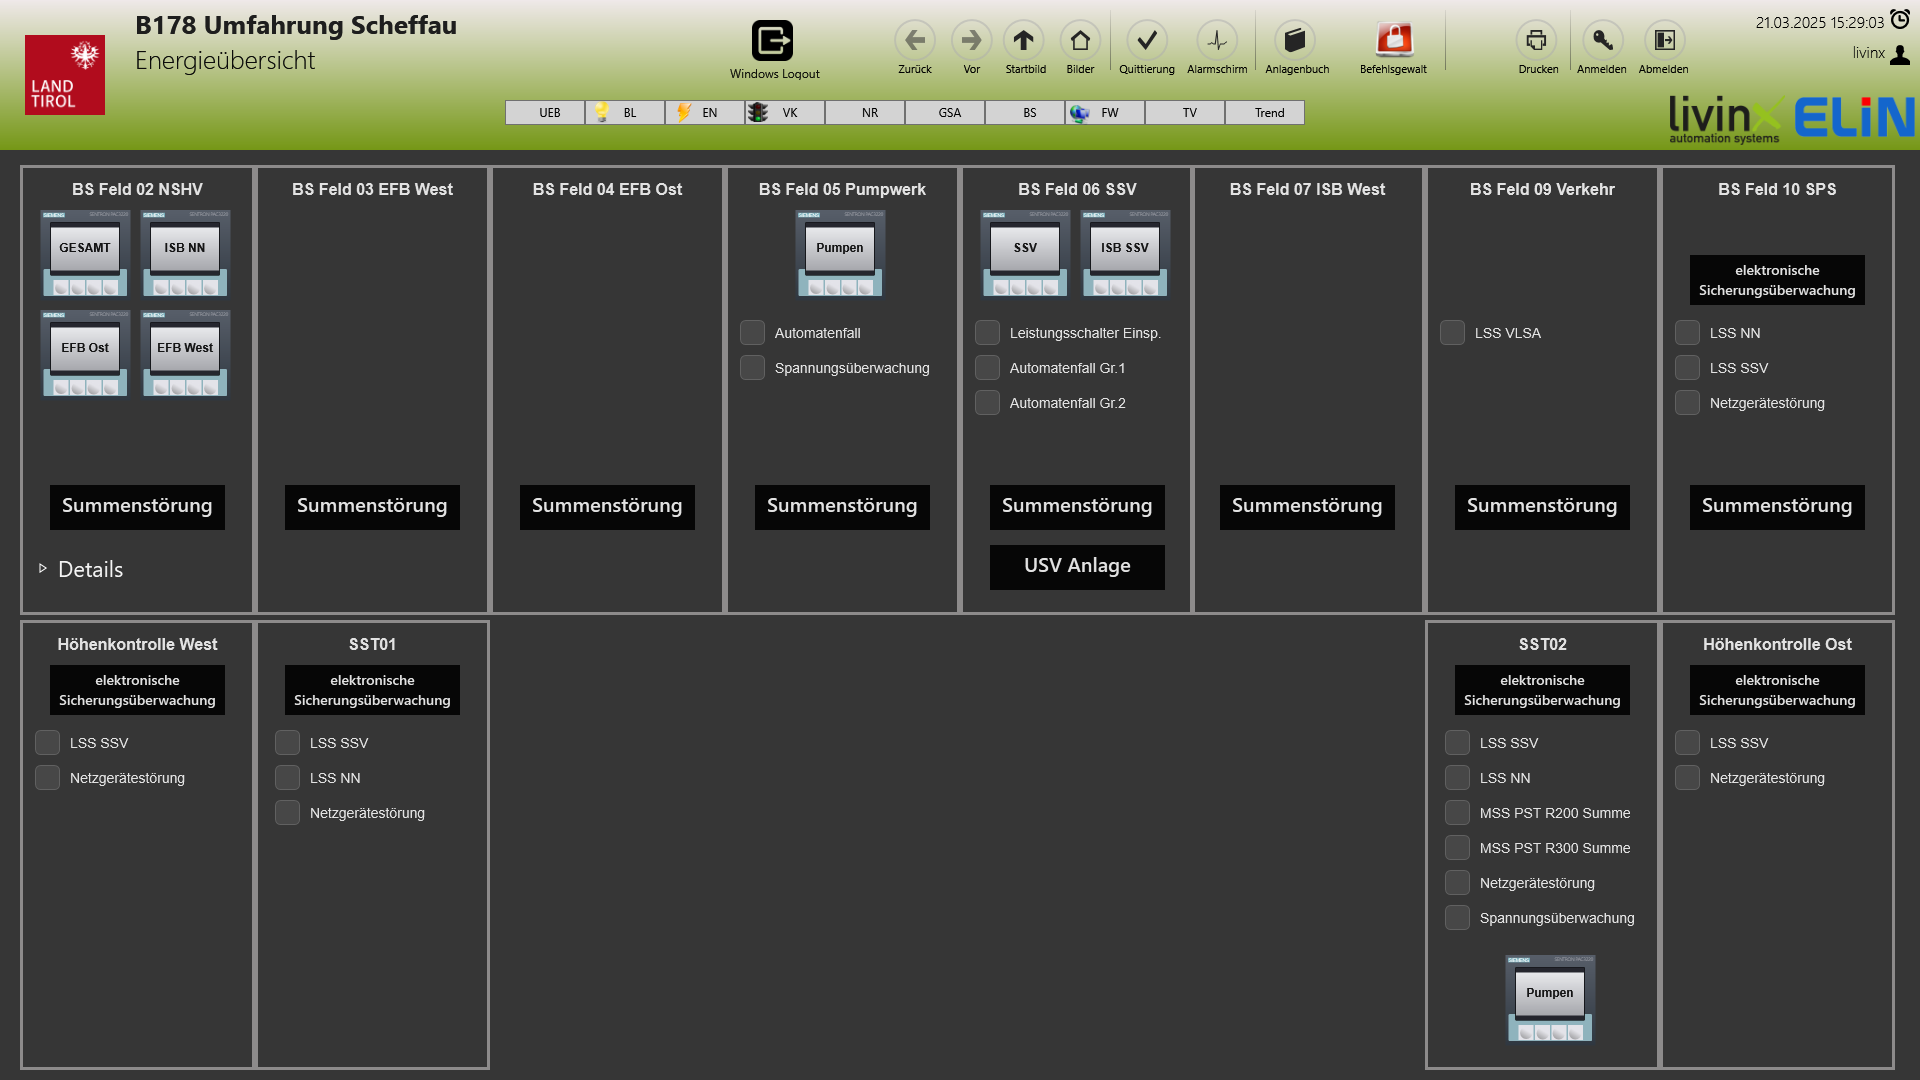This screenshot has width=1920, height=1080.
Task: Click Summenstörung under BS Feld 07
Action: click(x=1307, y=506)
